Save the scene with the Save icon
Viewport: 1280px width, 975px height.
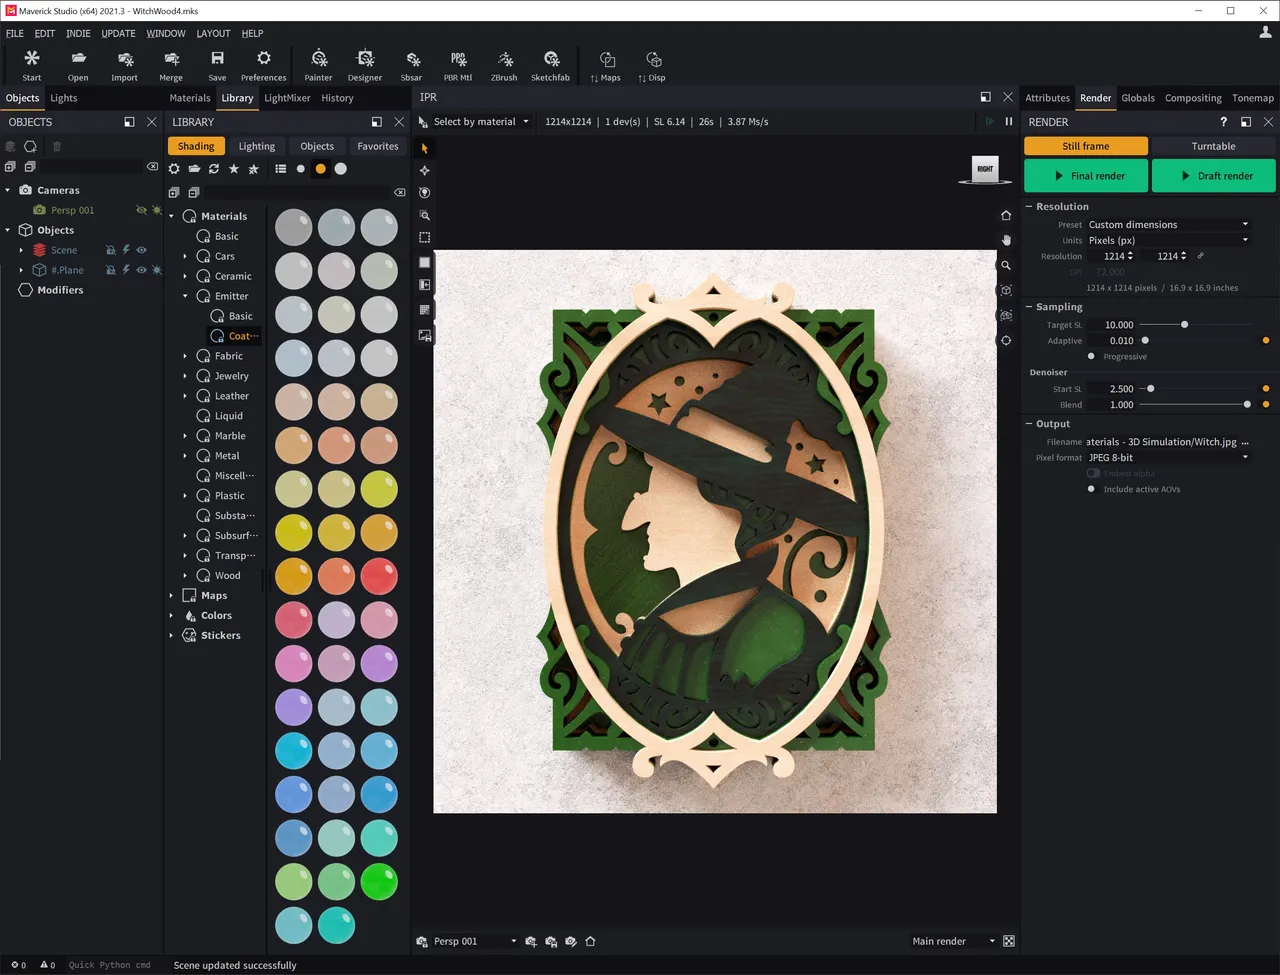coord(217,66)
